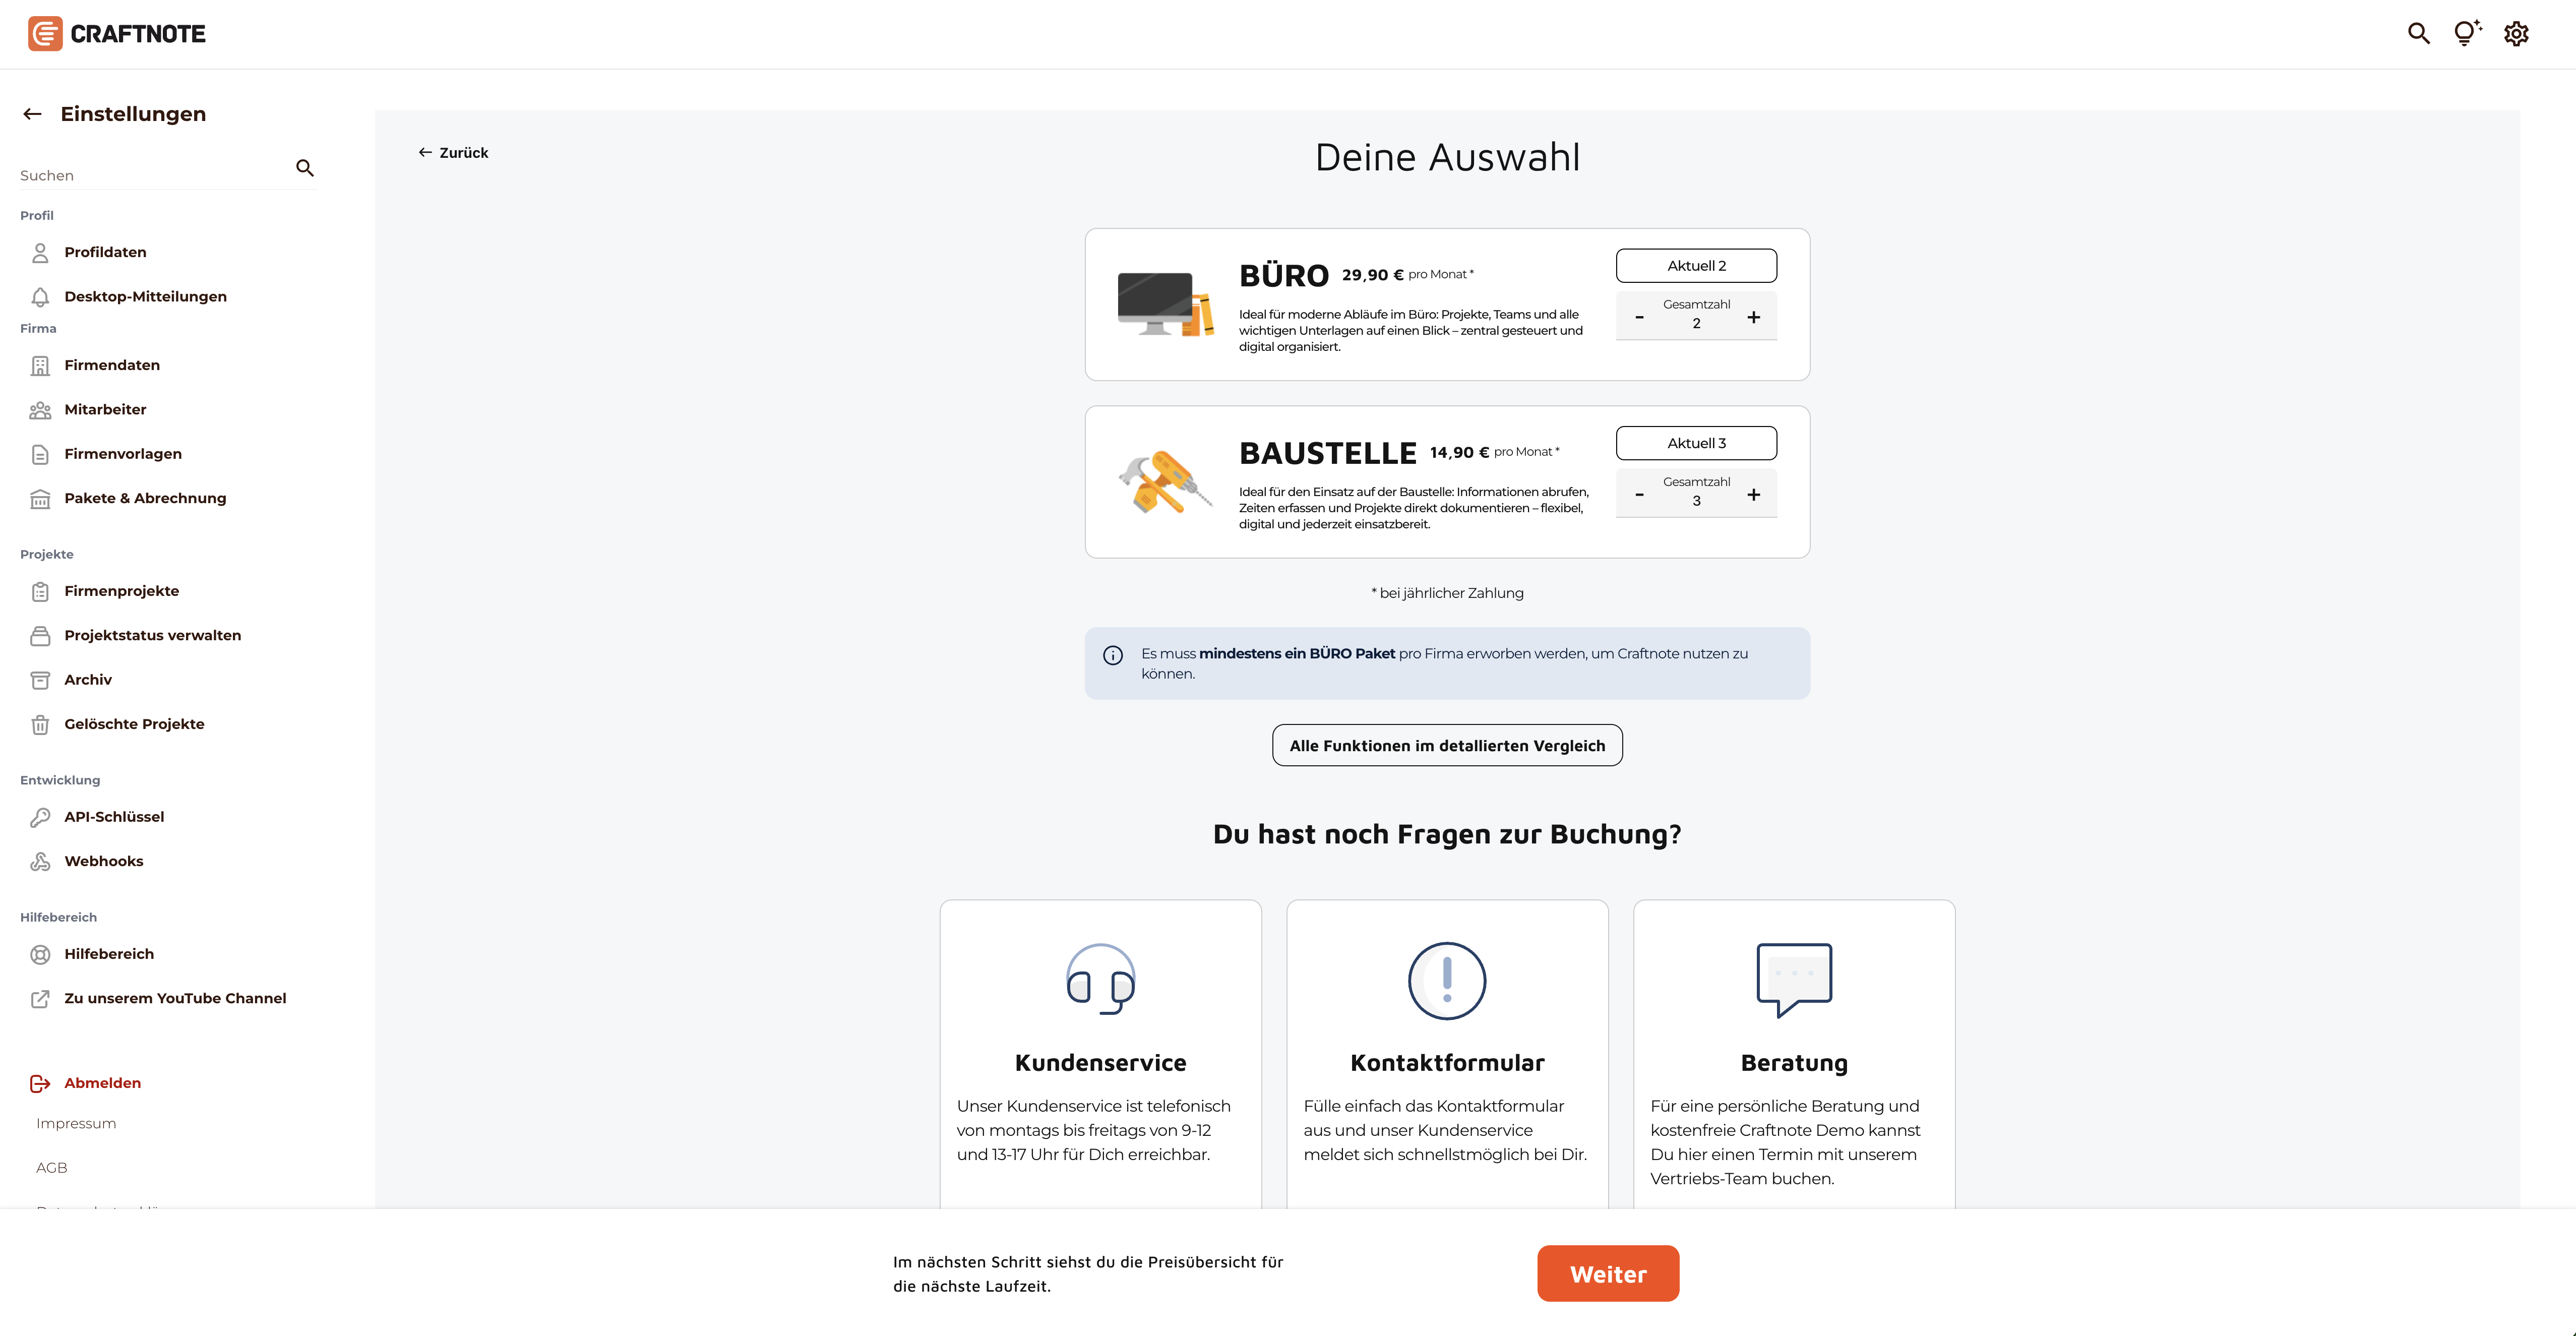
Task: Click the Webhooks icon
Action: [40, 861]
